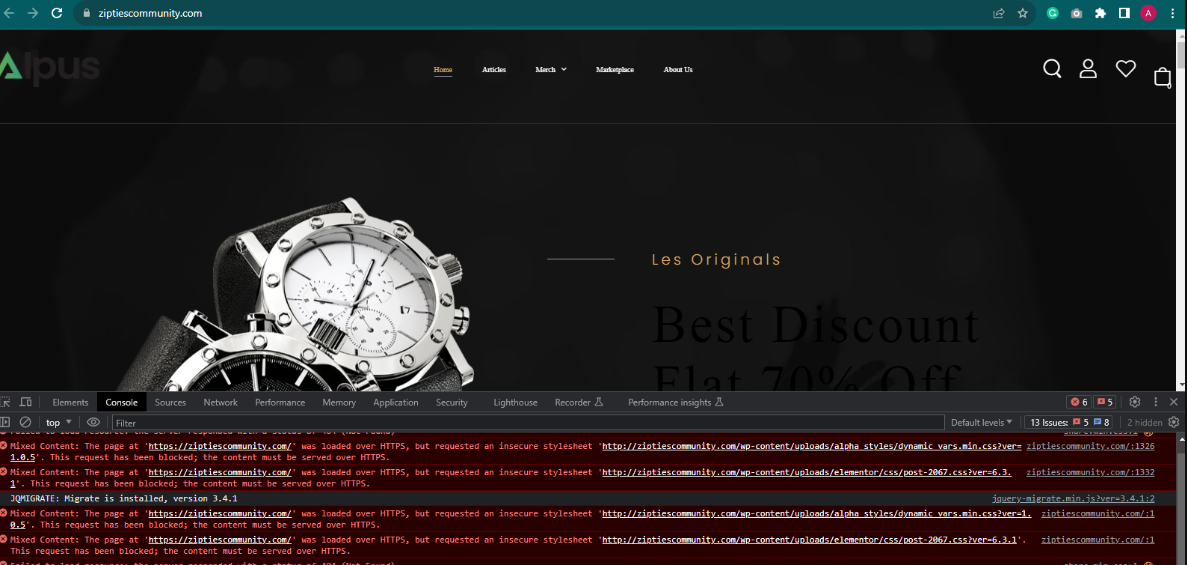Image resolution: width=1187 pixels, height=565 pixels.
Task: Go back with the browser back arrow
Action: (x=9, y=13)
